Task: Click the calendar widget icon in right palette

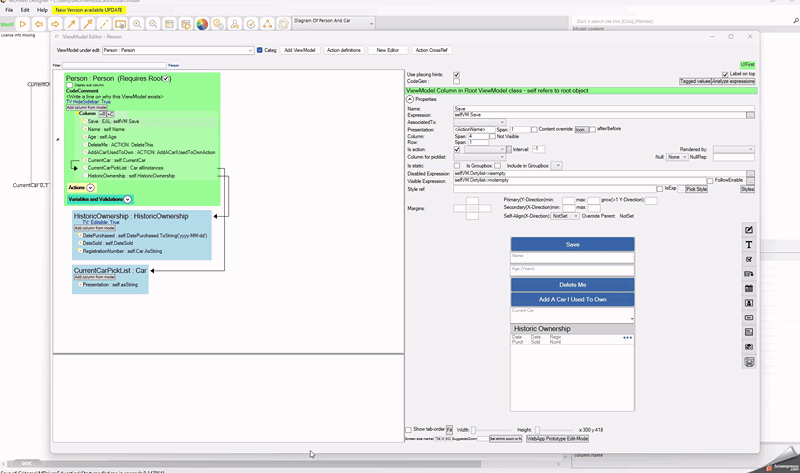Action: coord(749,288)
